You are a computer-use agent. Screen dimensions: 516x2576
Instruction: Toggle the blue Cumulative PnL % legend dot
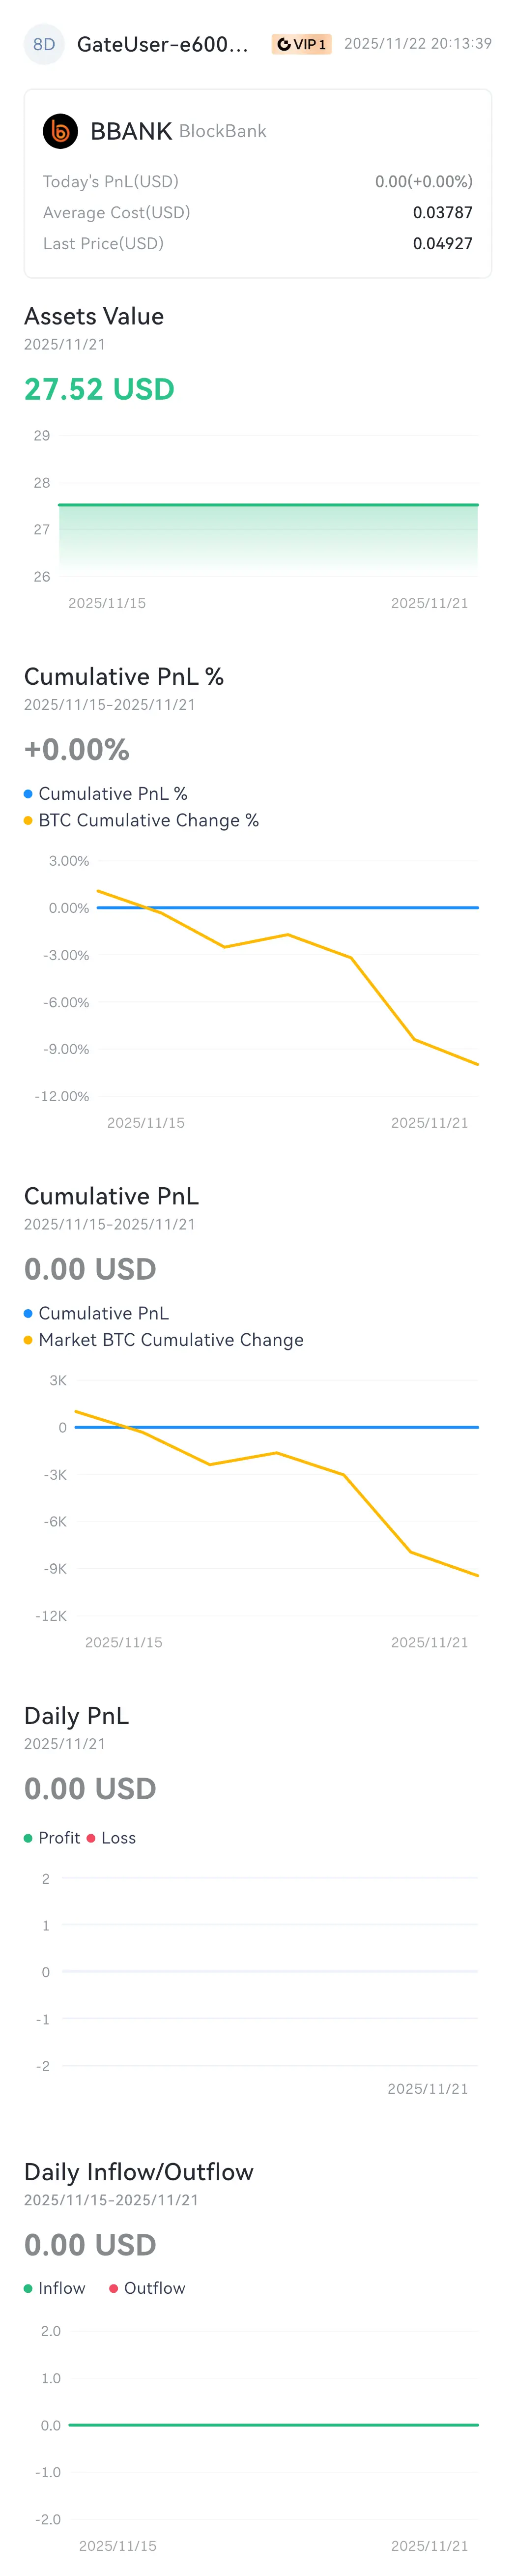coord(28,793)
